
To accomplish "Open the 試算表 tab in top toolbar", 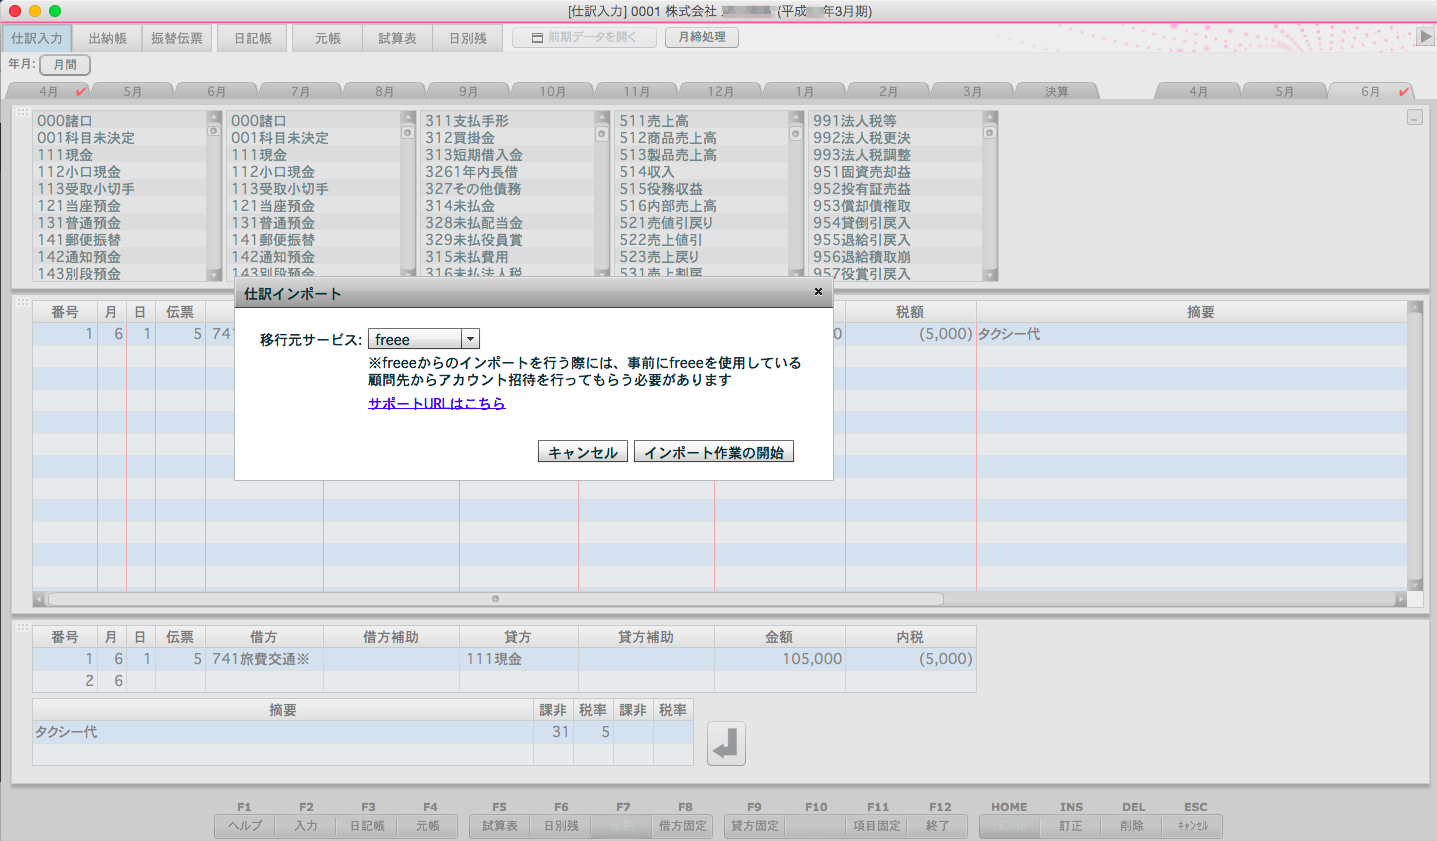I will [x=397, y=38].
